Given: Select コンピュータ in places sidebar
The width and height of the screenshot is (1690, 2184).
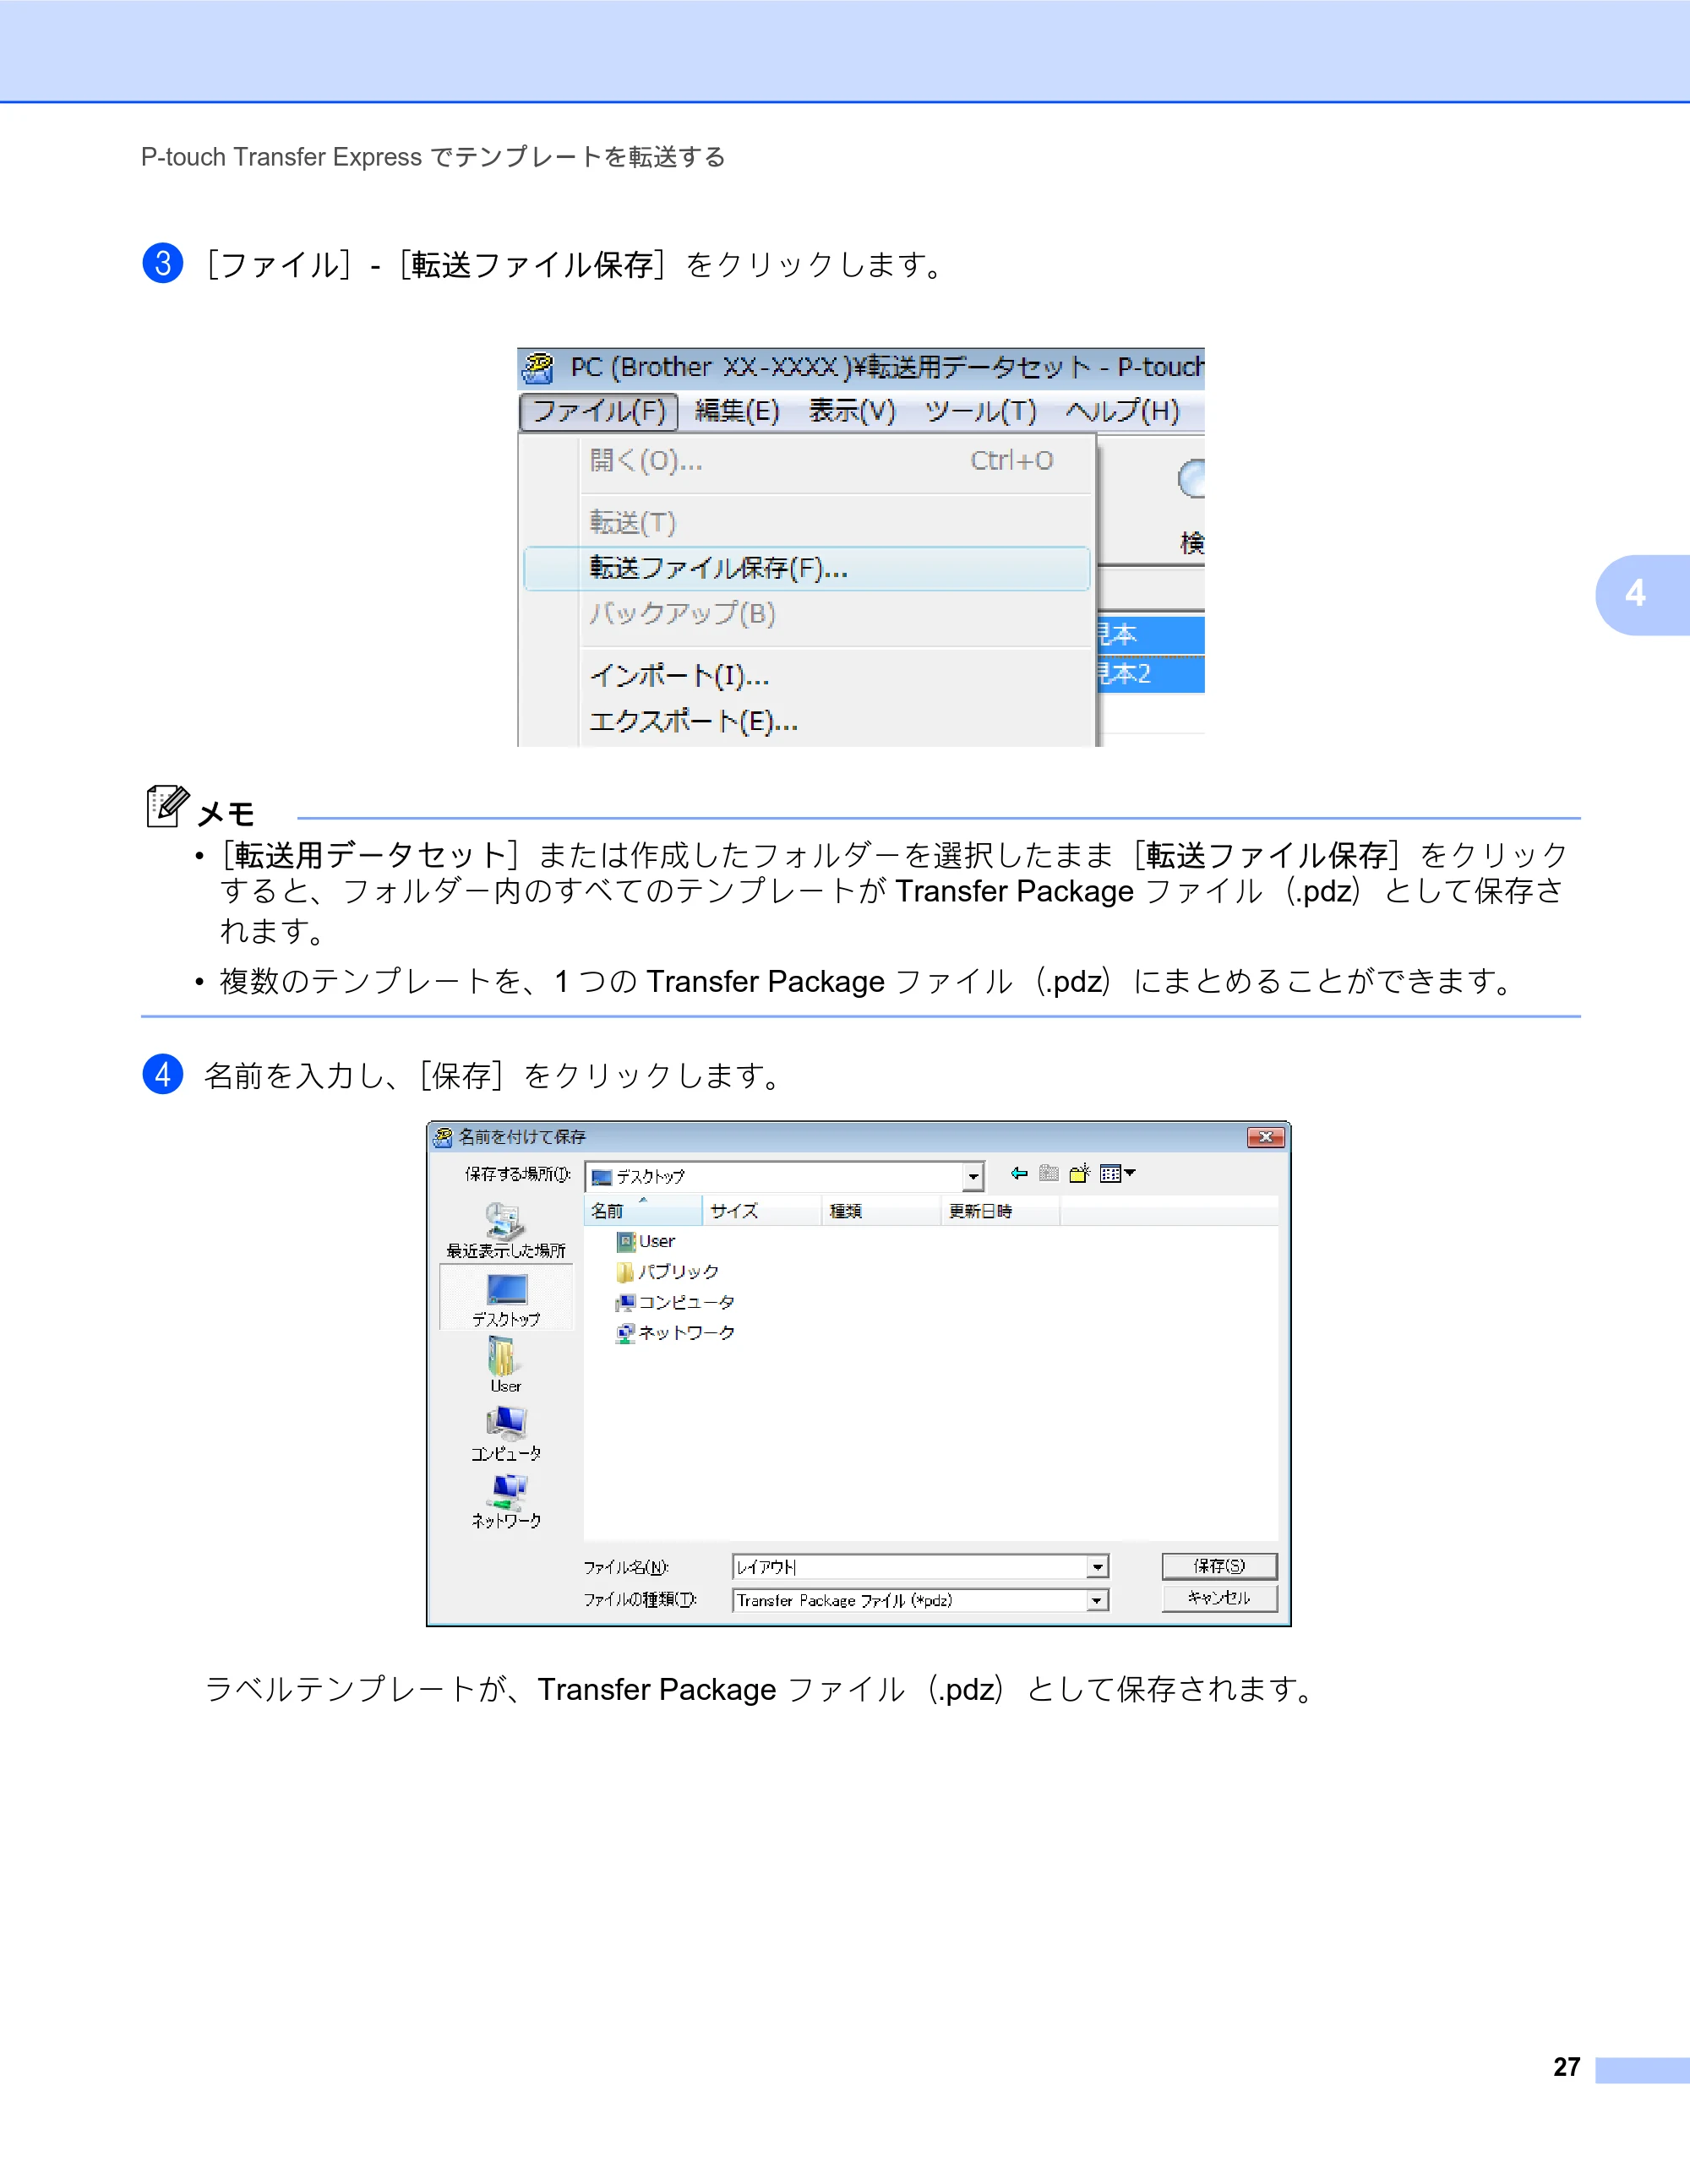Looking at the screenshot, I should click(506, 1433).
